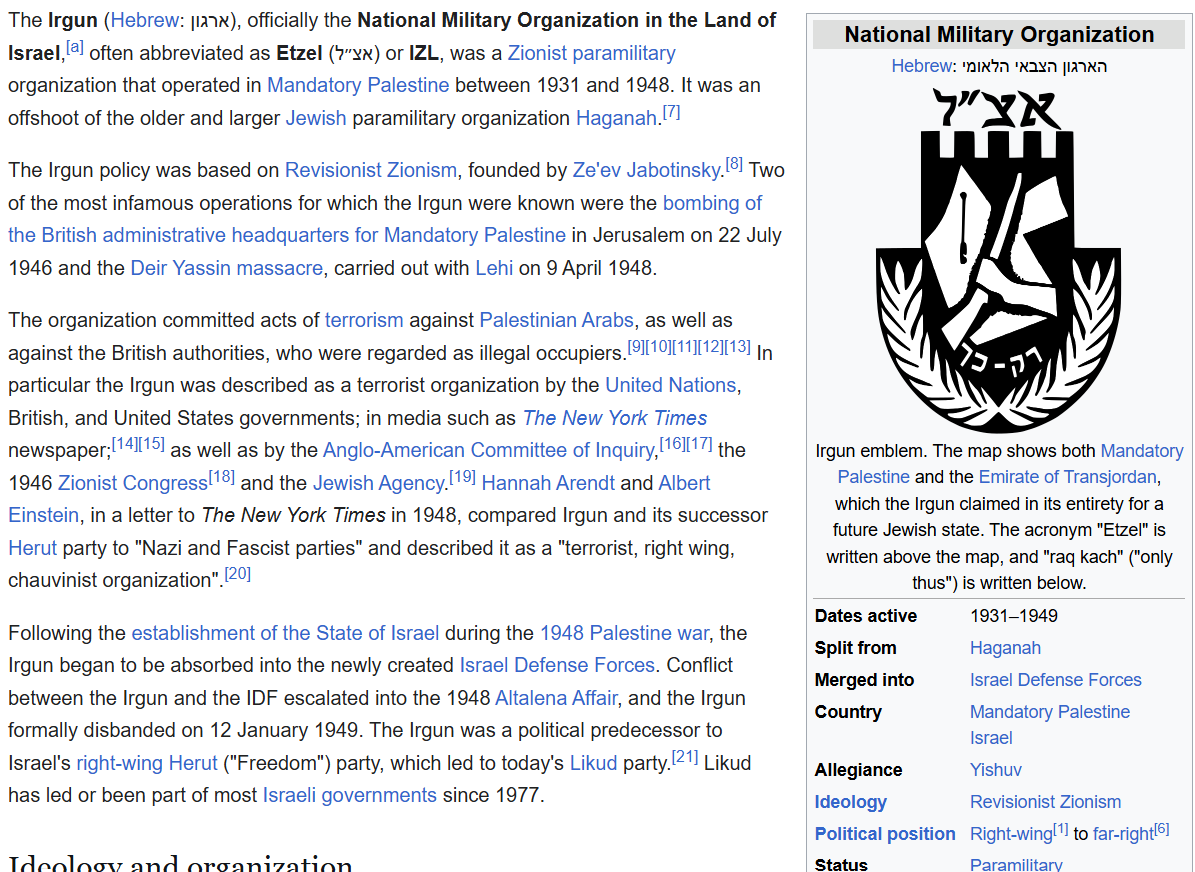Open The New York Times italic link
The width and height of the screenshot is (1195, 872).
tap(614, 418)
